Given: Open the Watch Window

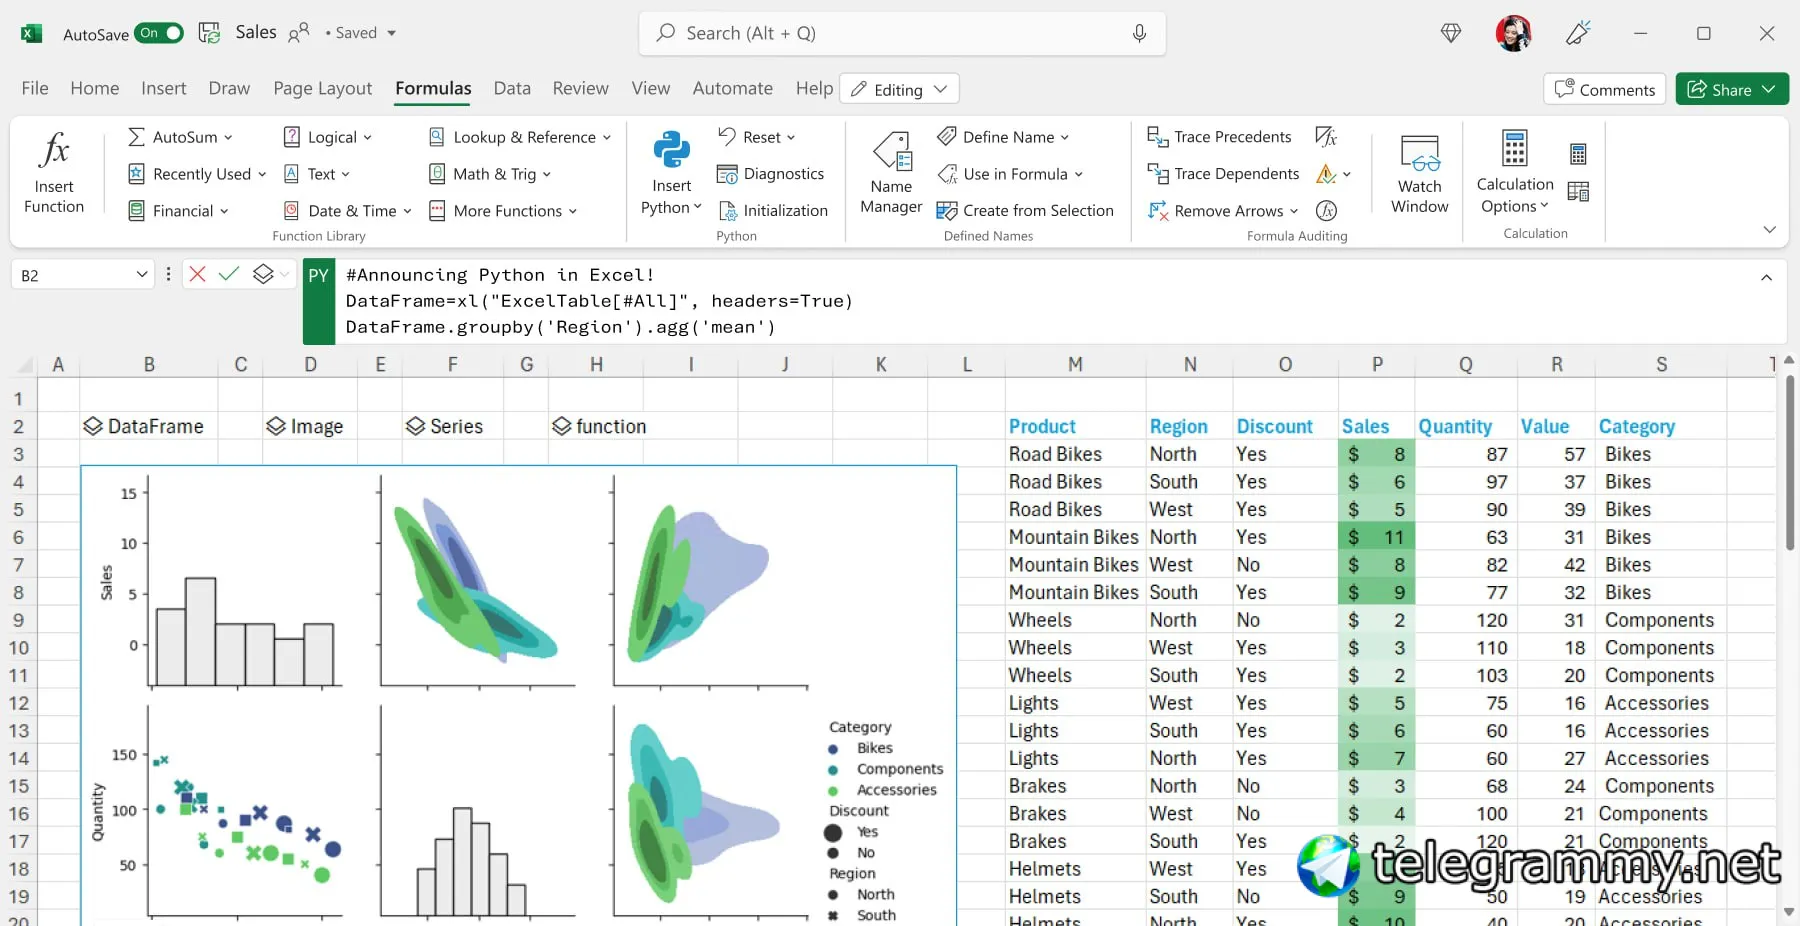Looking at the screenshot, I should click(1419, 174).
